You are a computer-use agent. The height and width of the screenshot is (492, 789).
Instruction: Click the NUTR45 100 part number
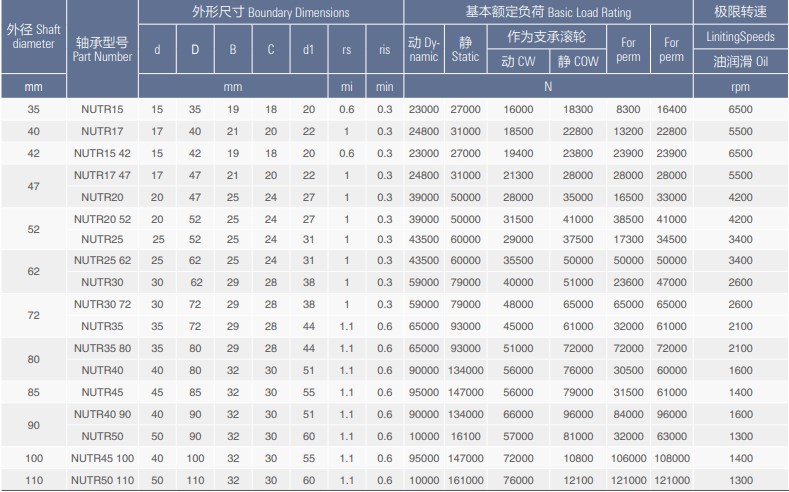[x=102, y=458]
